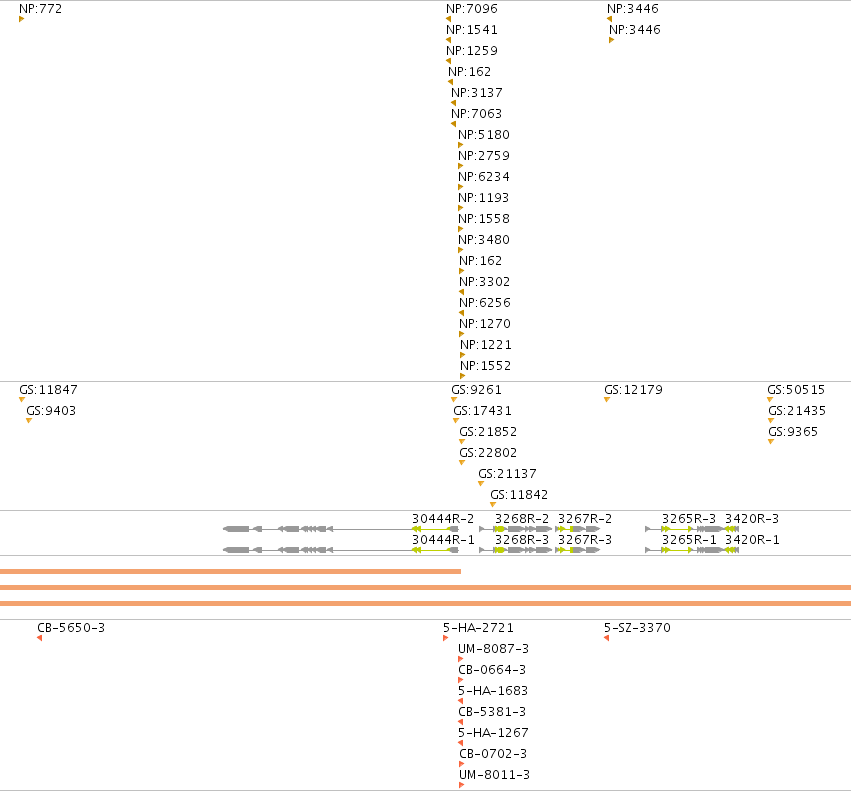The width and height of the screenshot is (851, 791).
Task: Open the 3268R-2 transcript
Action: (522, 518)
